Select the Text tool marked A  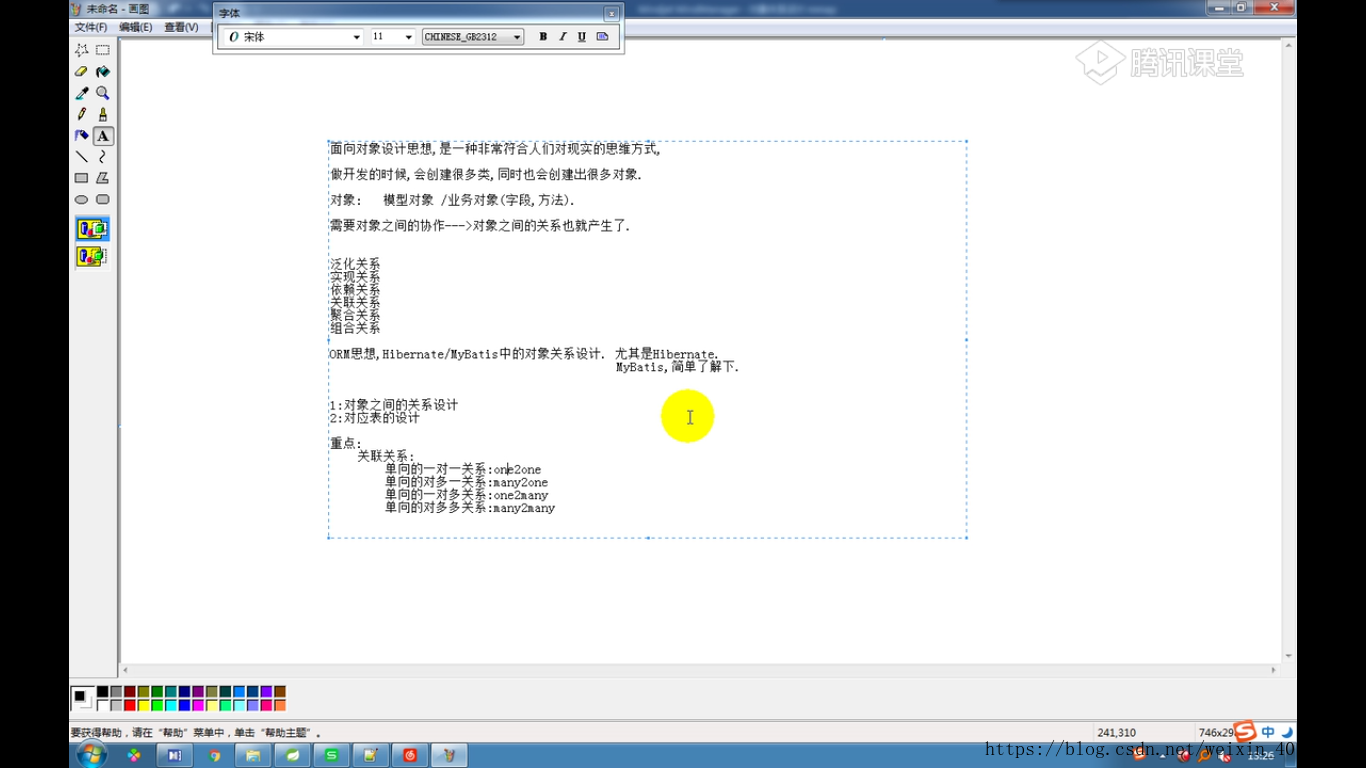(103, 135)
